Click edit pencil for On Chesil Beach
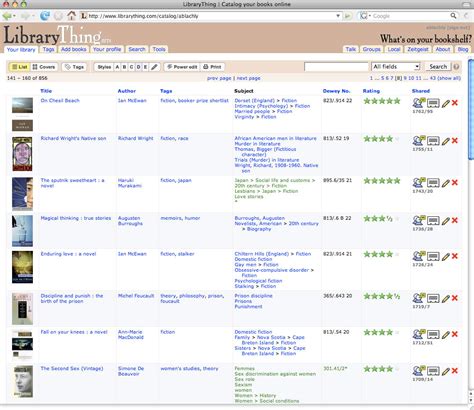 [x=446, y=103]
